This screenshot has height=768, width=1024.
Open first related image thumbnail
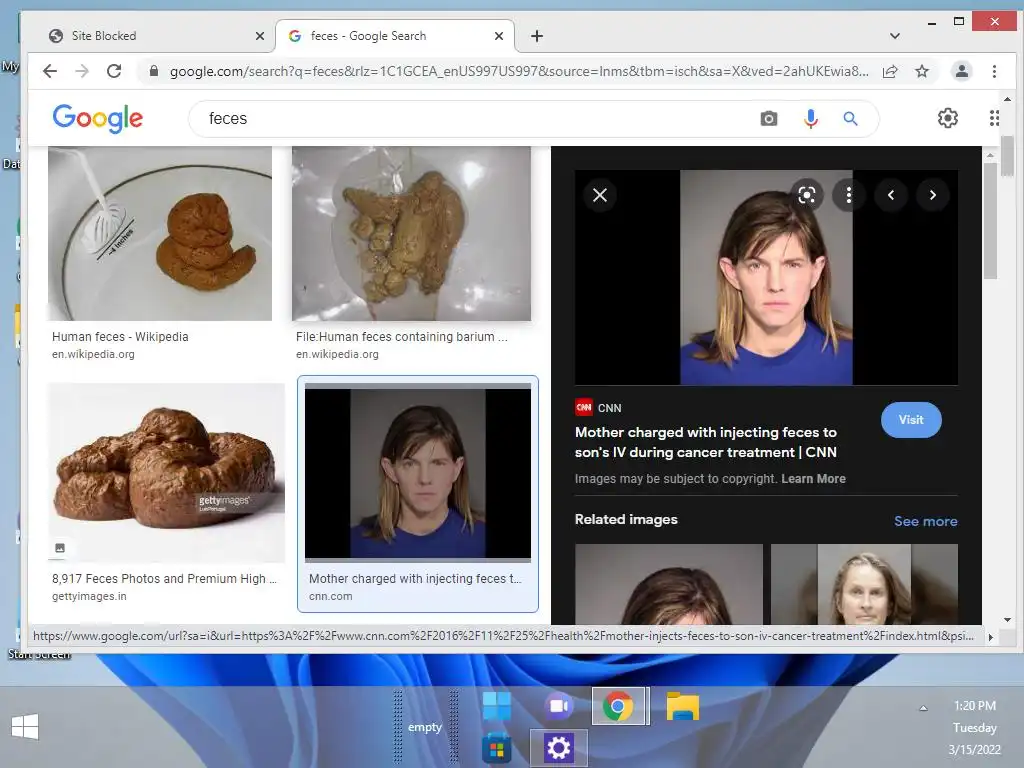coord(669,584)
